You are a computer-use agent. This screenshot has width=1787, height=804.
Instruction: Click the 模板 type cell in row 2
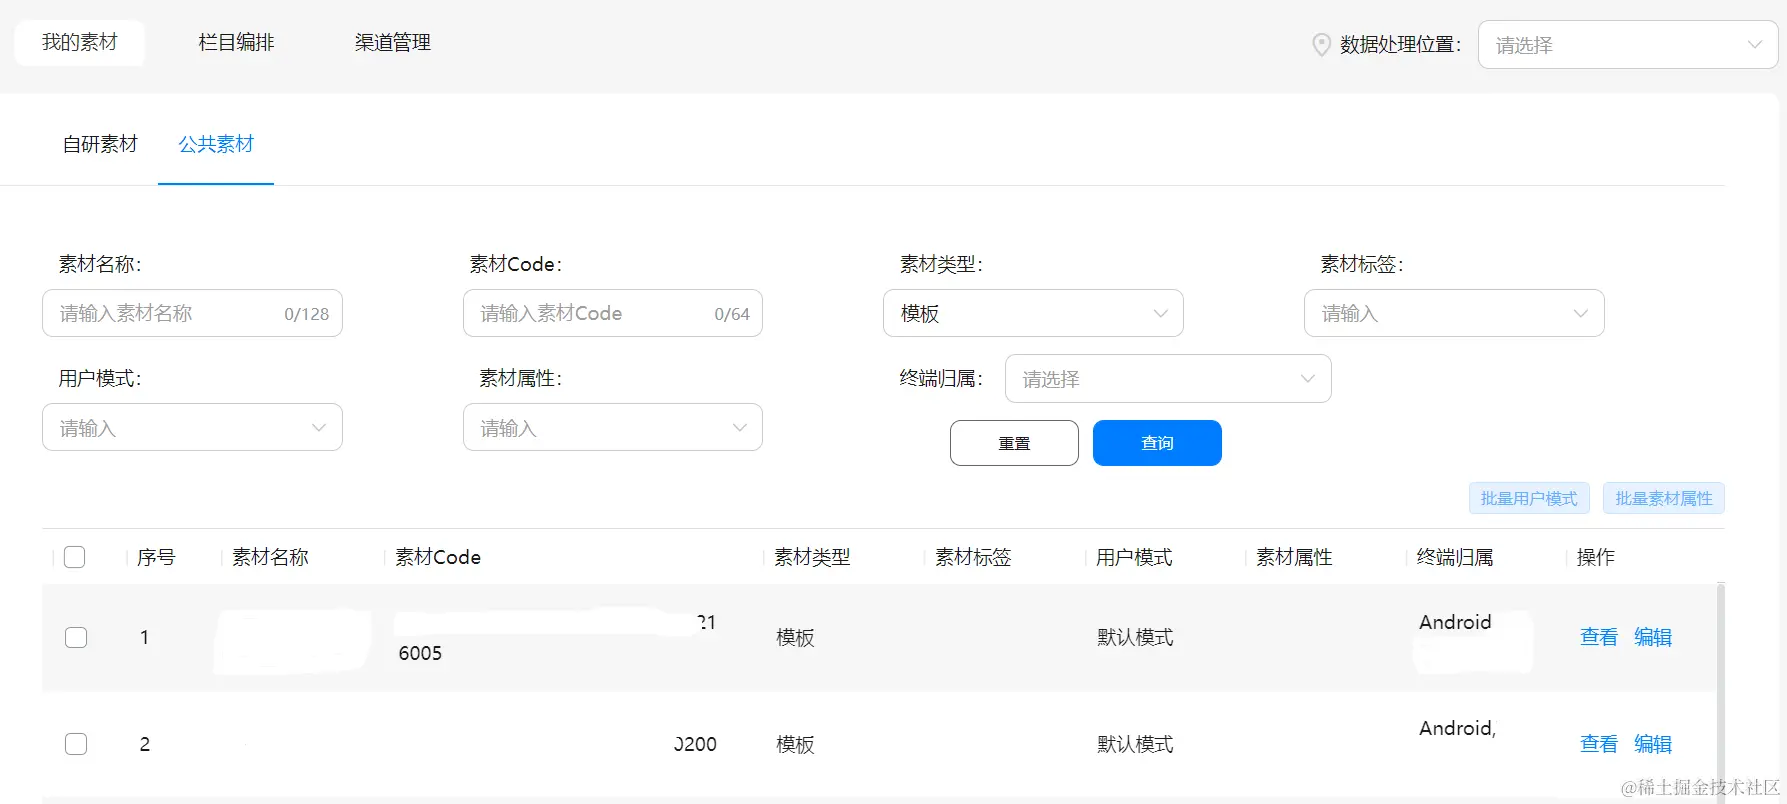click(795, 744)
